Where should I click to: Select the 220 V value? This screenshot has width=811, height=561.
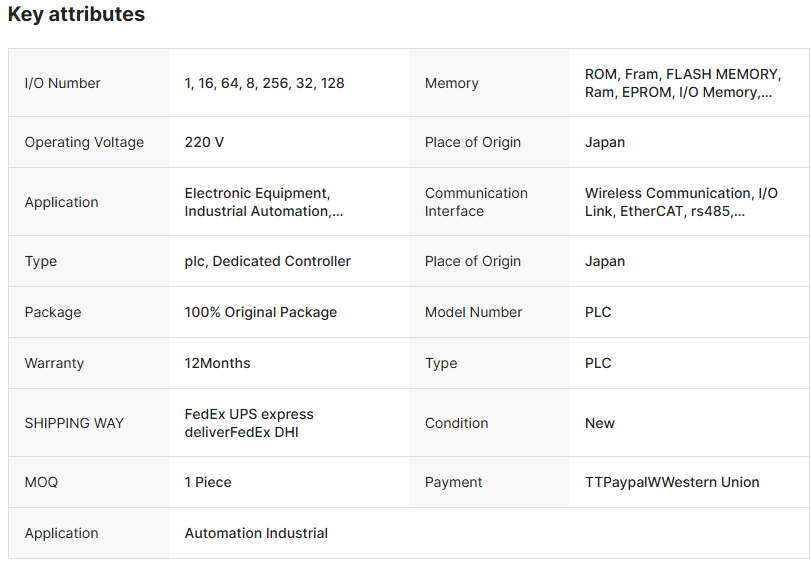[204, 142]
